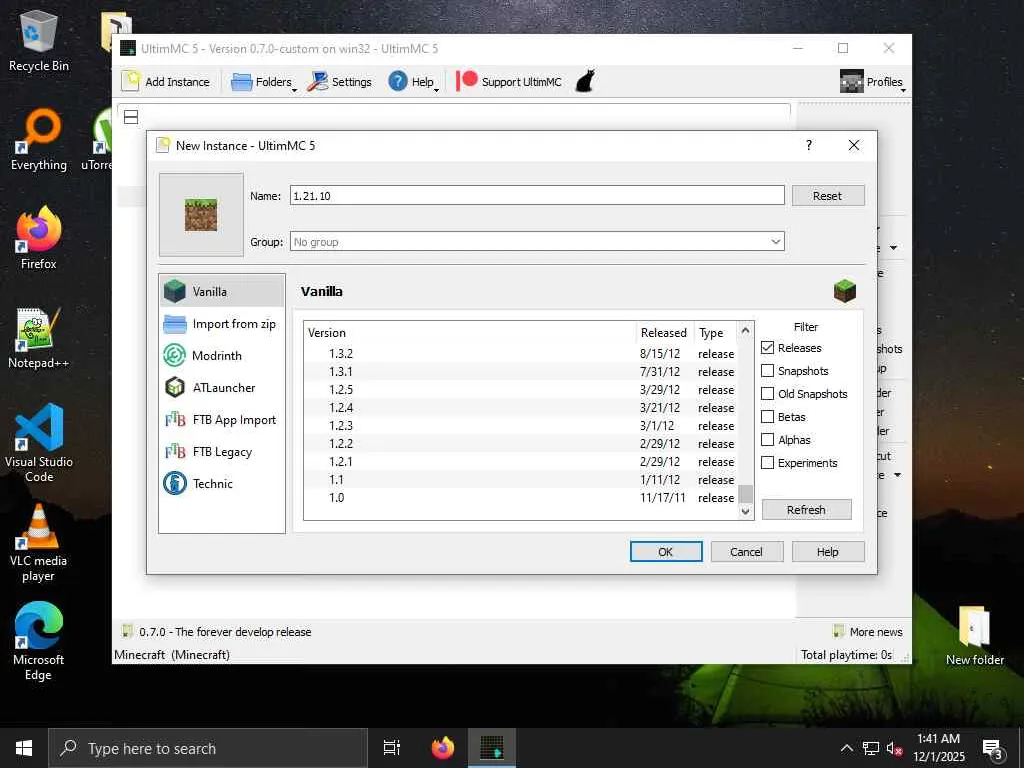Click the grass block instance icon button
The image size is (1024, 768).
[201, 215]
